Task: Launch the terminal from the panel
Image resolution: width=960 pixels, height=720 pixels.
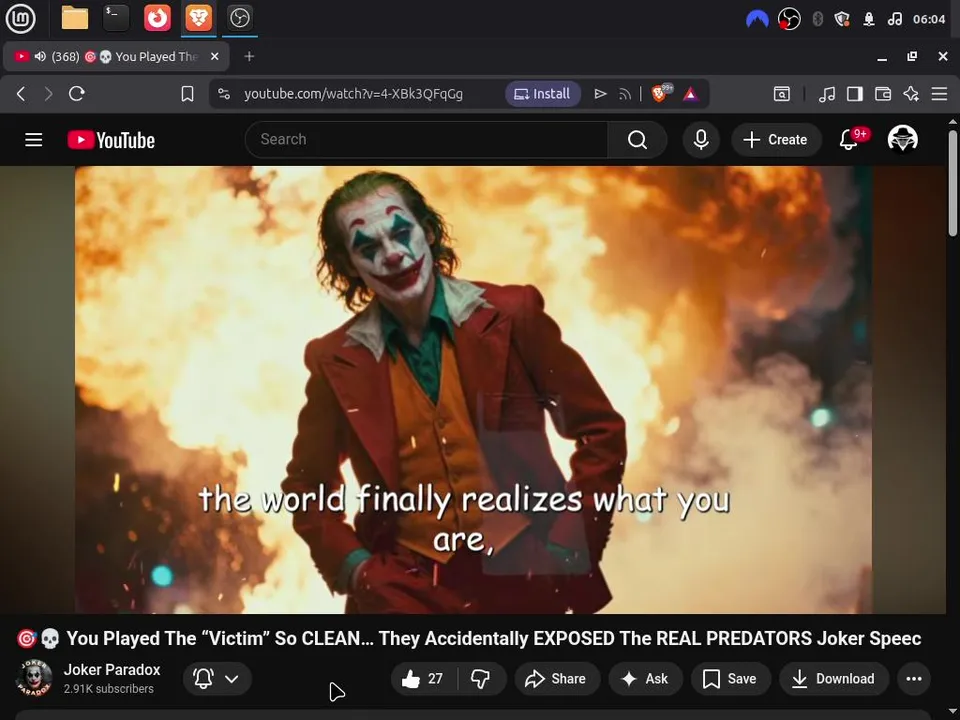Action: tap(116, 18)
